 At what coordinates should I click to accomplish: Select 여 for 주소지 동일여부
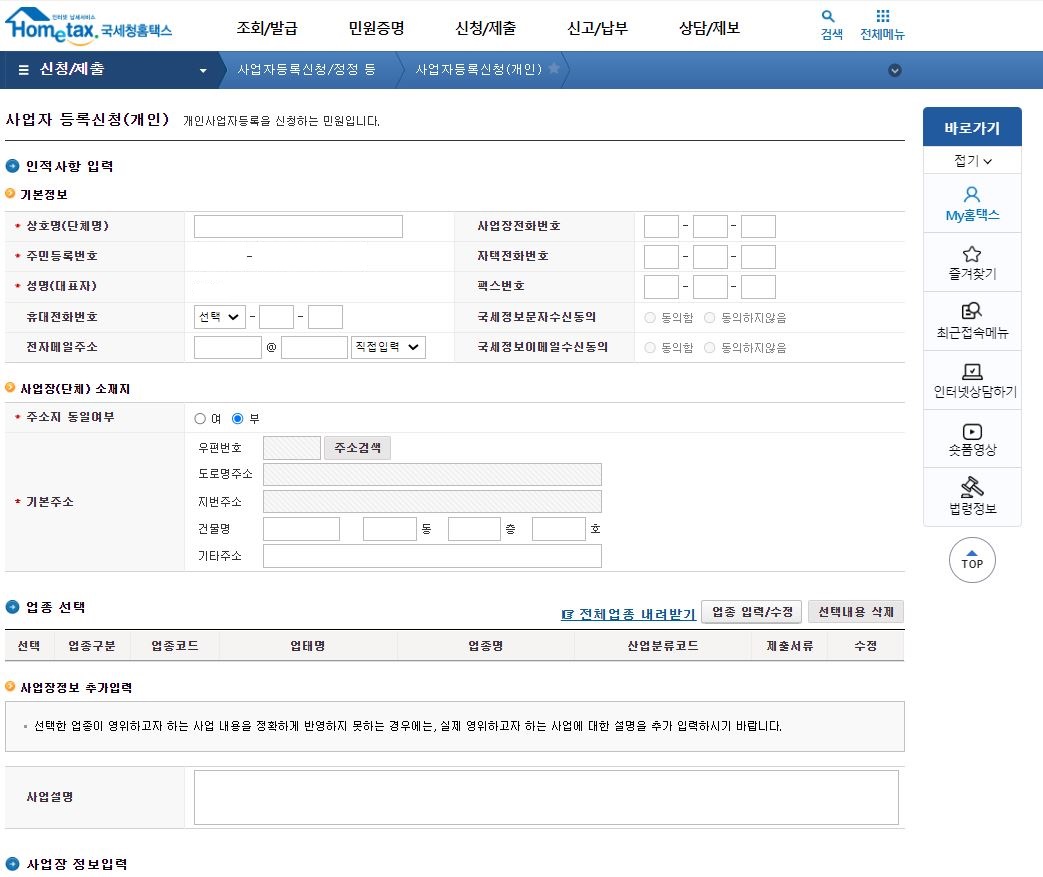[200, 419]
